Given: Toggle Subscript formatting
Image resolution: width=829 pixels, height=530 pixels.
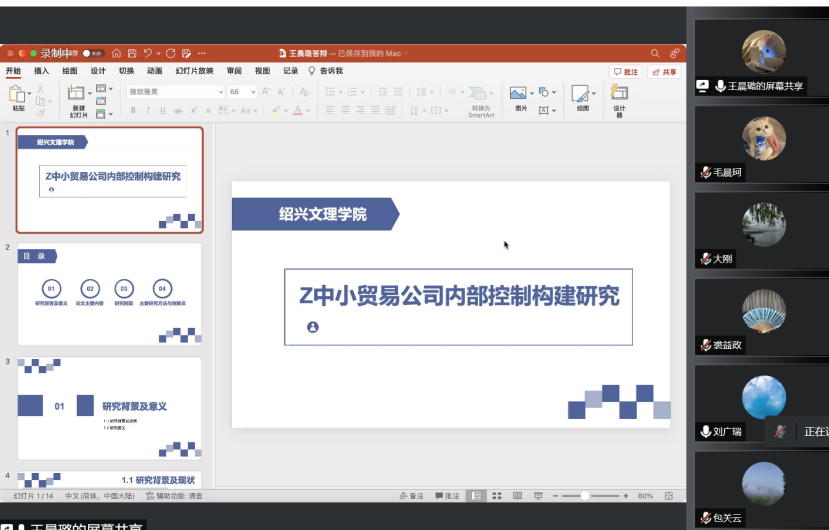Looking at the screenshot, I should [209, 110].
